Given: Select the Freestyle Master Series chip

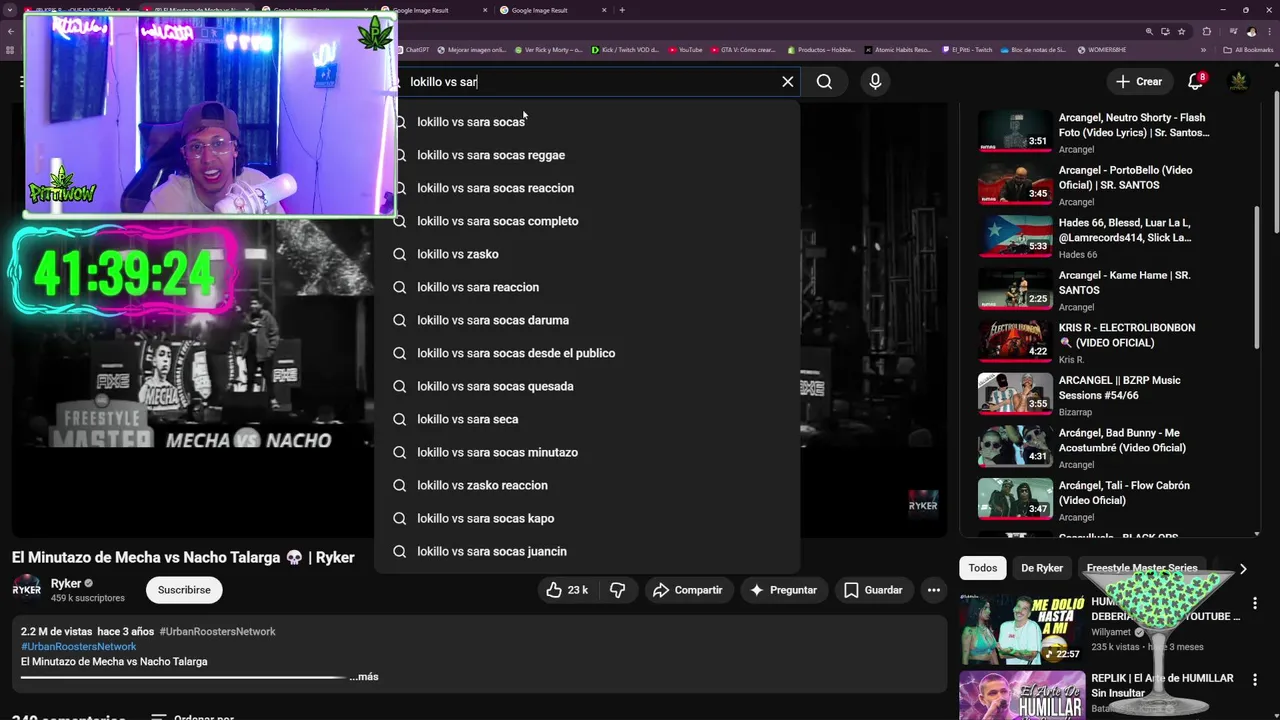Looking at the screenshot, I should pyautogui.click(x=1142, y=568).
